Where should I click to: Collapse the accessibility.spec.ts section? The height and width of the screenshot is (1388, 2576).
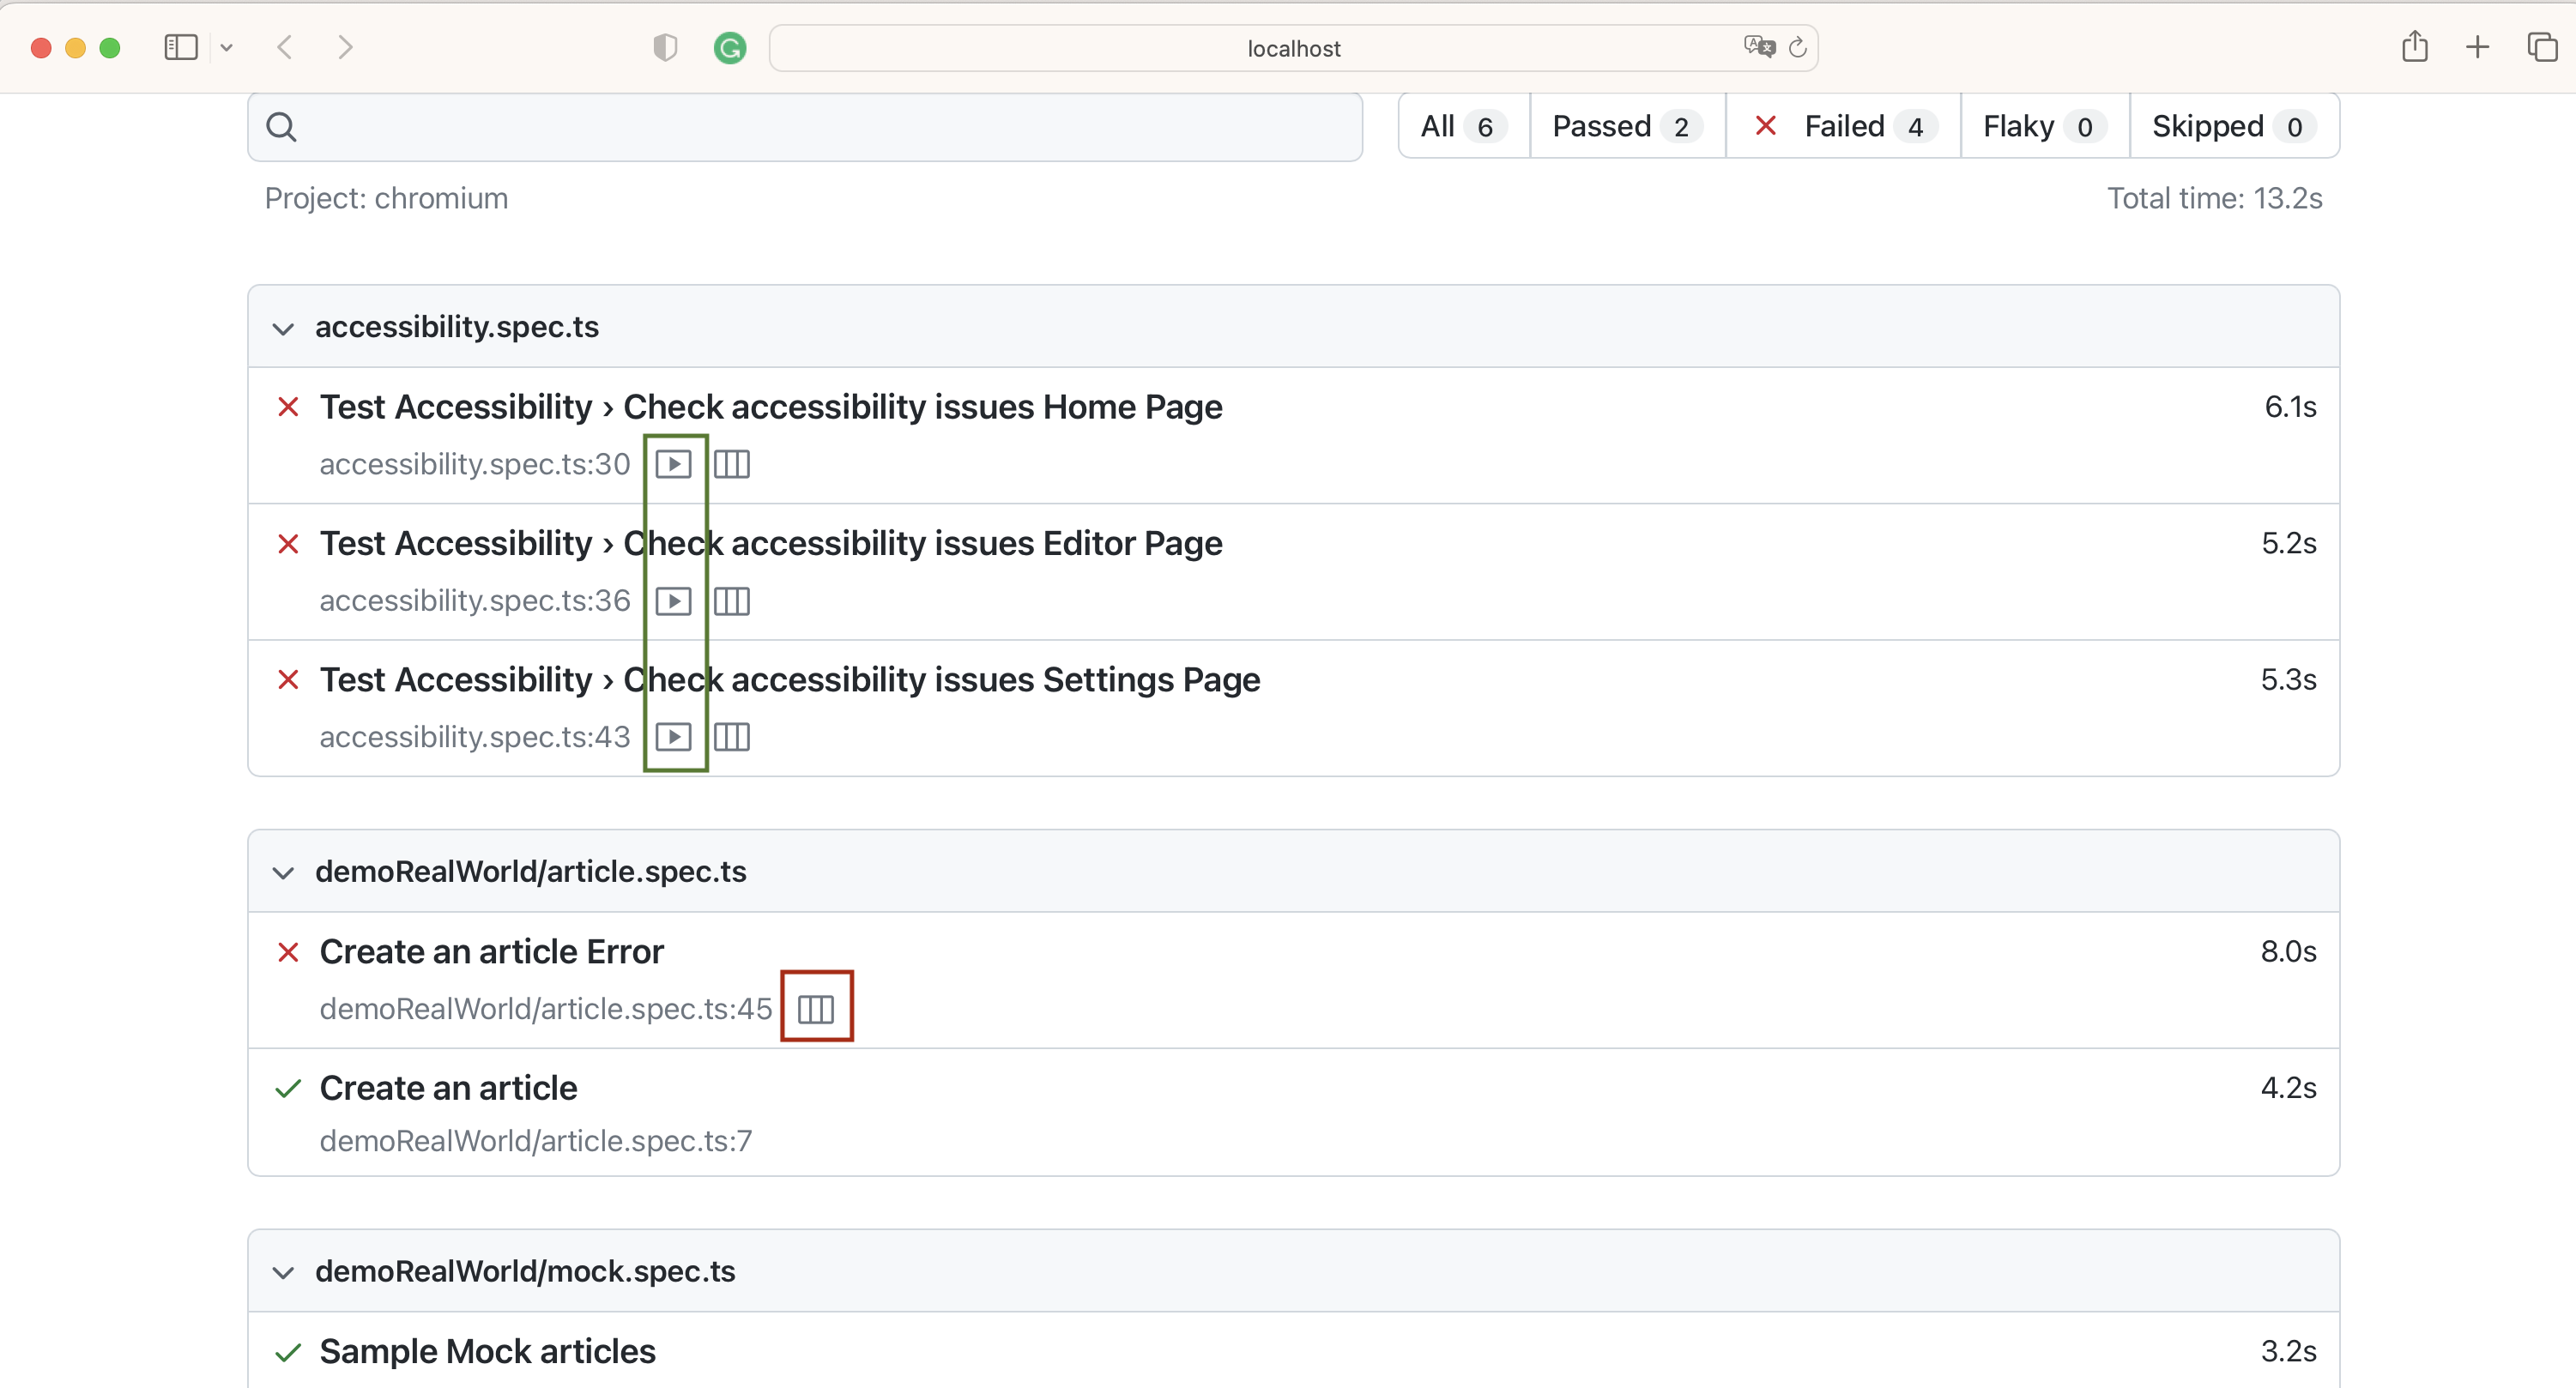(x=283, y=329)
